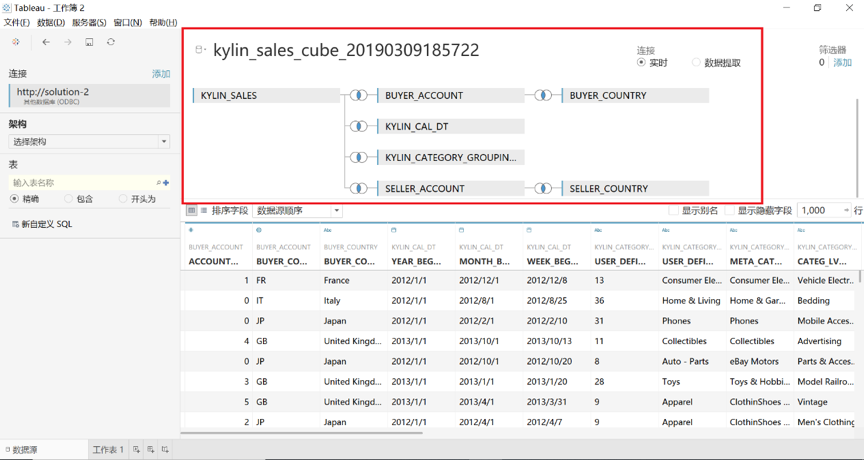
Task: Click 添加 under 筛选器
Action: [x=843, y=63]
